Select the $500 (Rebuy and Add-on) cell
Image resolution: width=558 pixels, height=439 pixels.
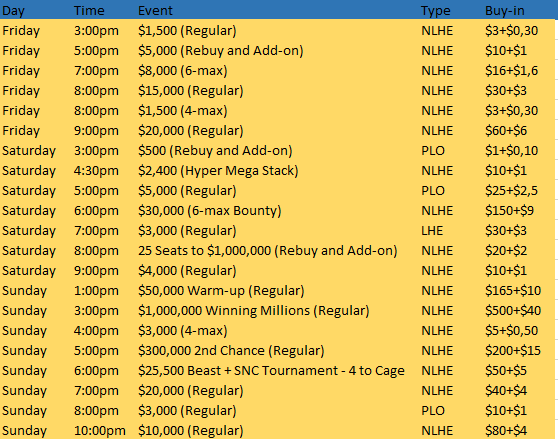tap(215, 150)
